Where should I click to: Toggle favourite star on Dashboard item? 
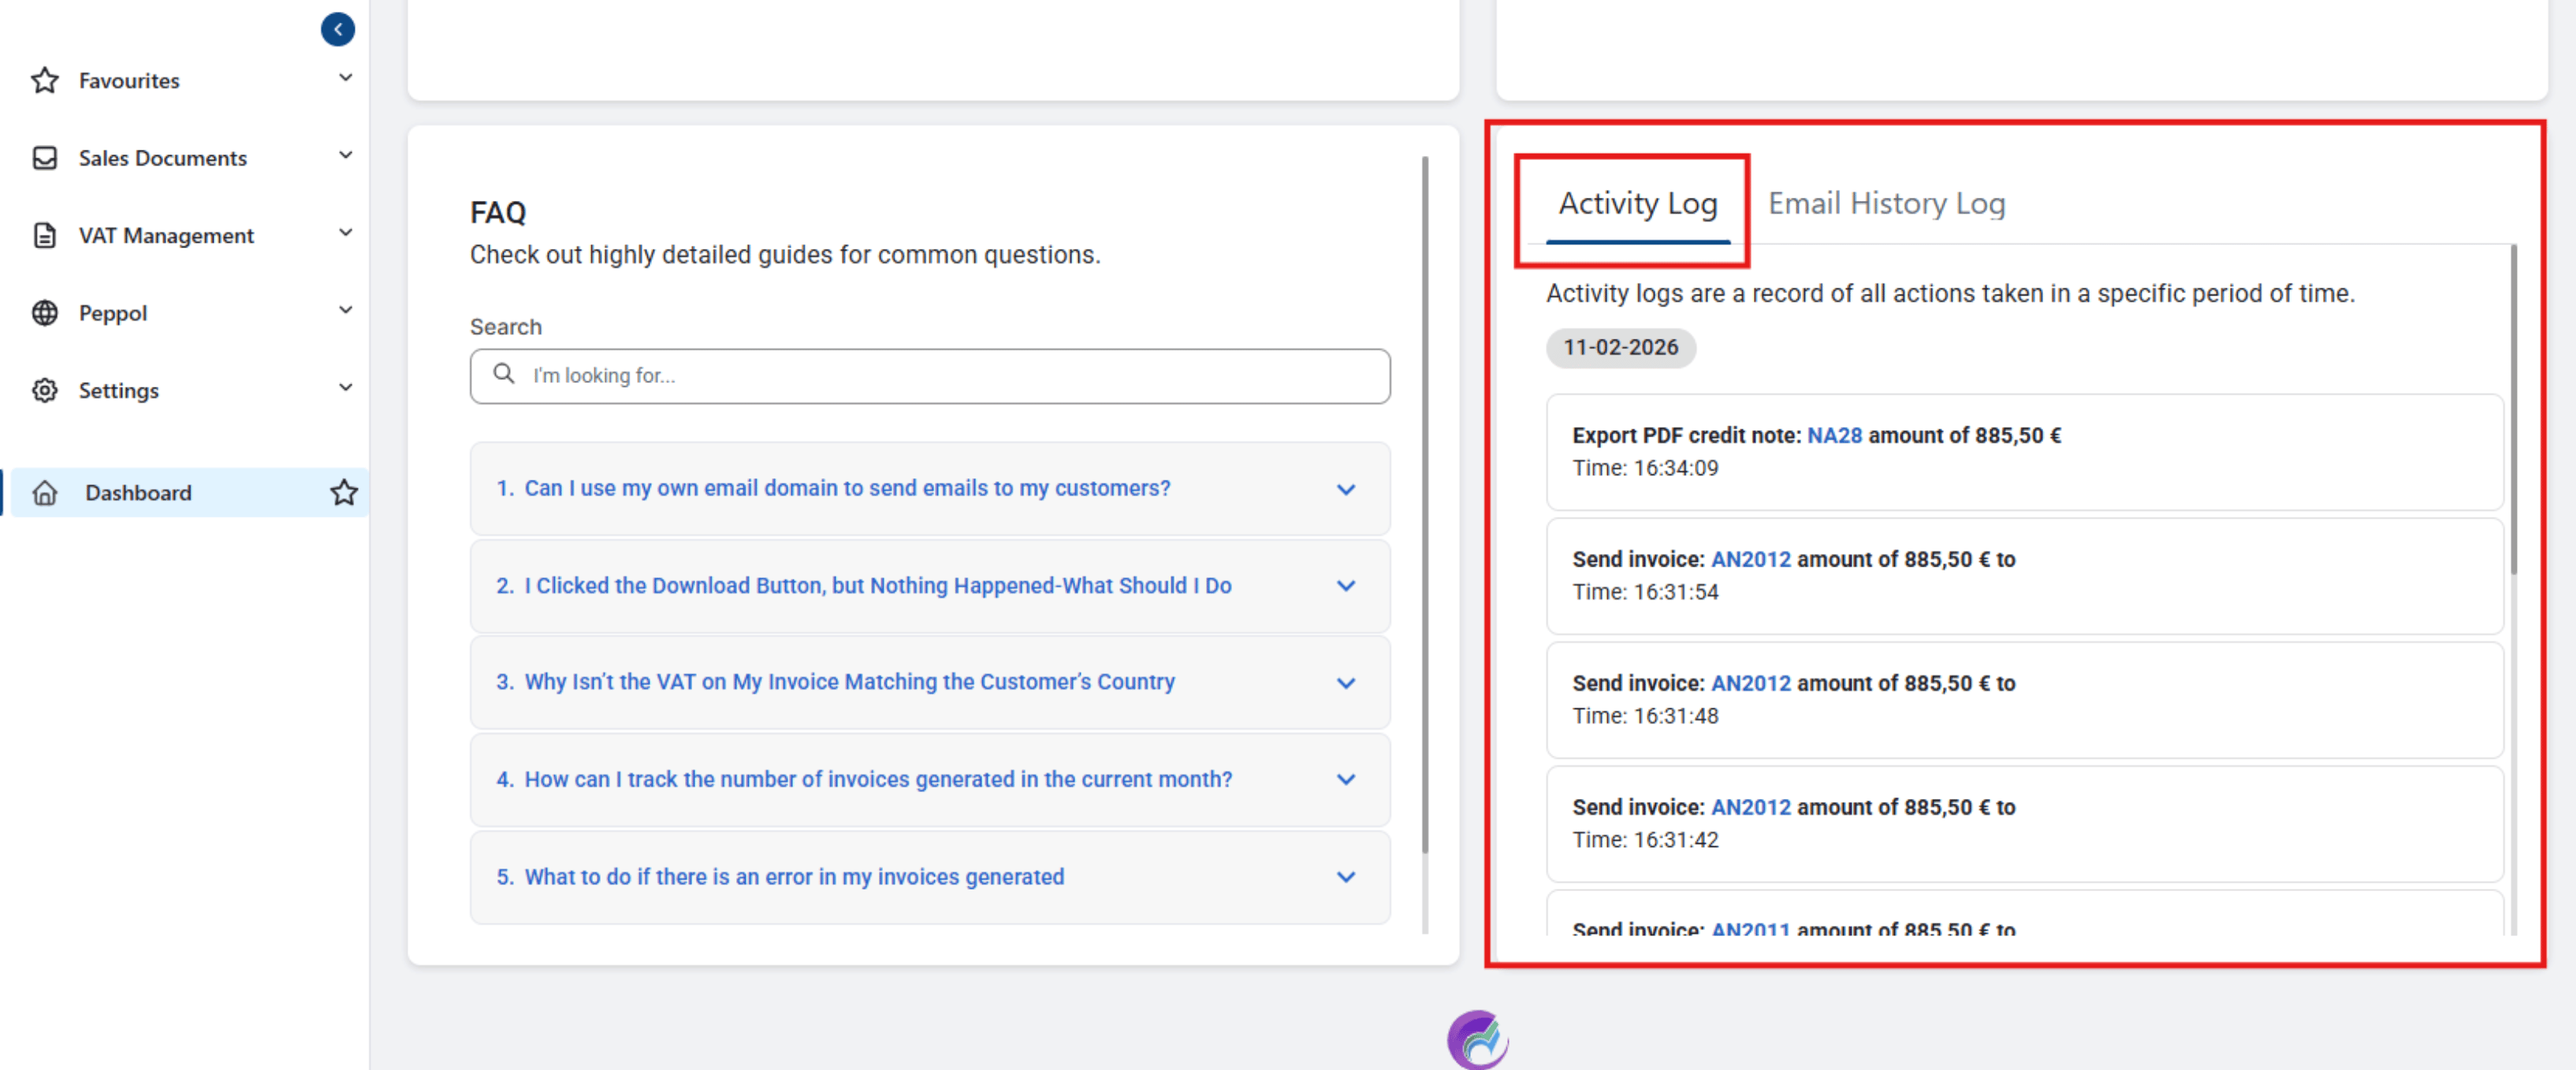[343, 493]
